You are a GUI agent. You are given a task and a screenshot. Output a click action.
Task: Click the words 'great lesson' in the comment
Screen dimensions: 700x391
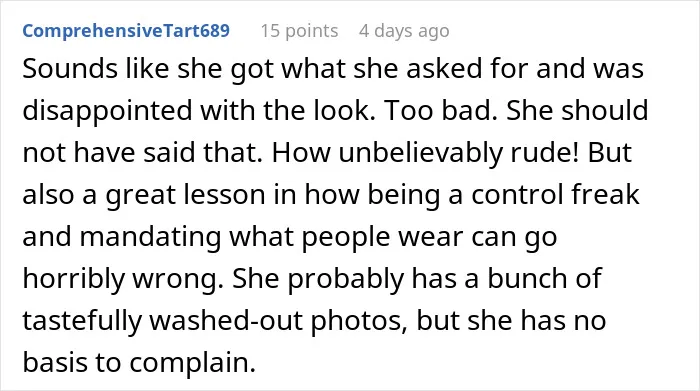(185, 195)
